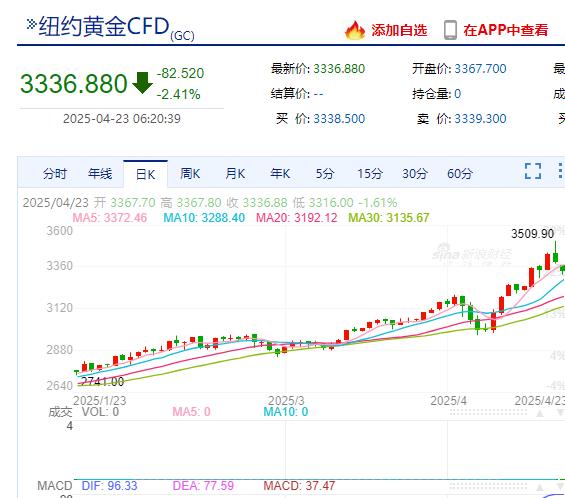Image resolution: width=565 pixels, height=498 pixels.
Task: Click the 最新价 3336.880 value
Action: pos(339,68)
